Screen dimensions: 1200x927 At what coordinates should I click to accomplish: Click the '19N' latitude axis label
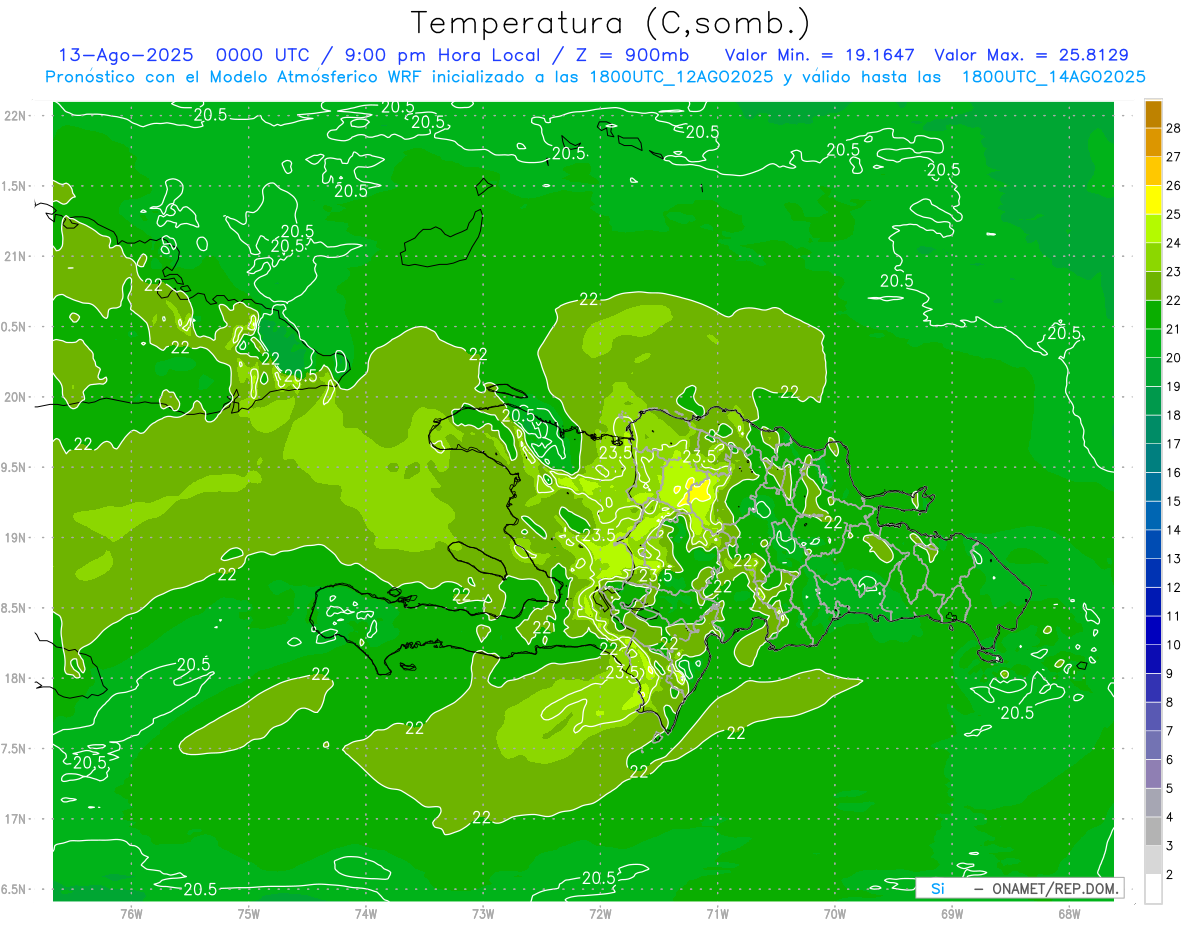click(x=16, y=537)
